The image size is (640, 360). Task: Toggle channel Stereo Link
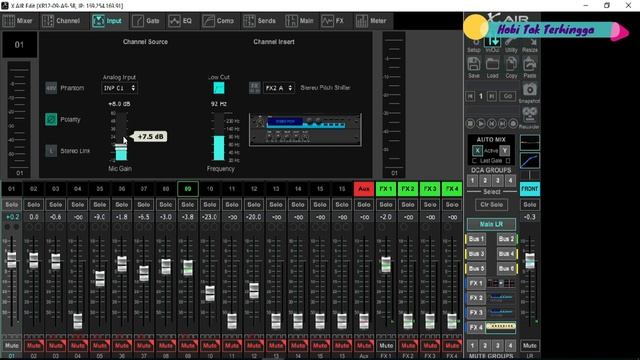click(x=51, y=151)
